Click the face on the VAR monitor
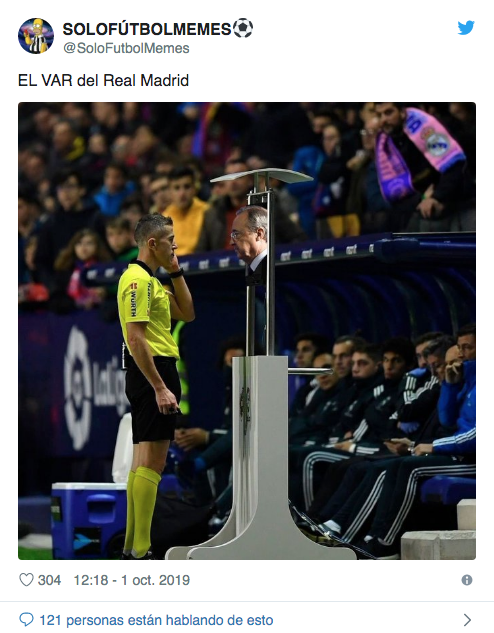This screenshot has height=633, width=494. pyautogui.click(x=249, y=233)
